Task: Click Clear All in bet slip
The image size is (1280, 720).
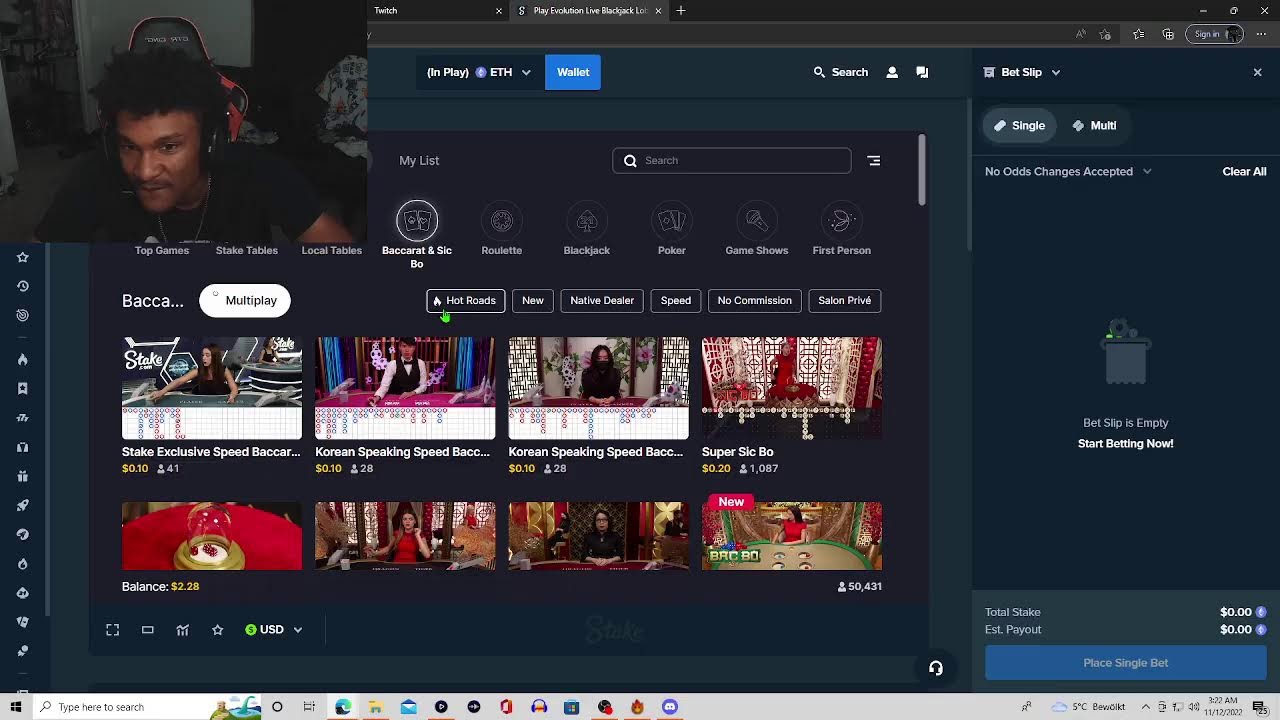Action: coord(1244,172)
